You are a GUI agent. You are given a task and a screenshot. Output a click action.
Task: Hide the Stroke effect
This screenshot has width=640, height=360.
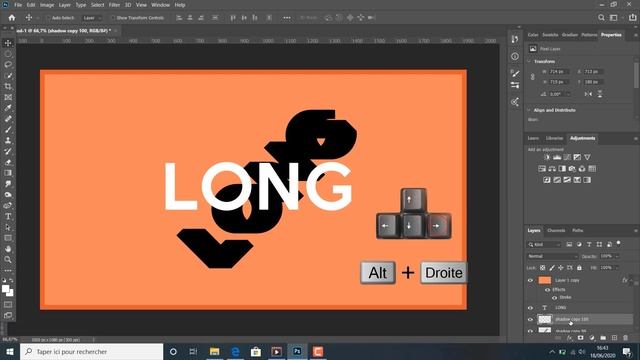pyautogui.click(x=554, y=298)
